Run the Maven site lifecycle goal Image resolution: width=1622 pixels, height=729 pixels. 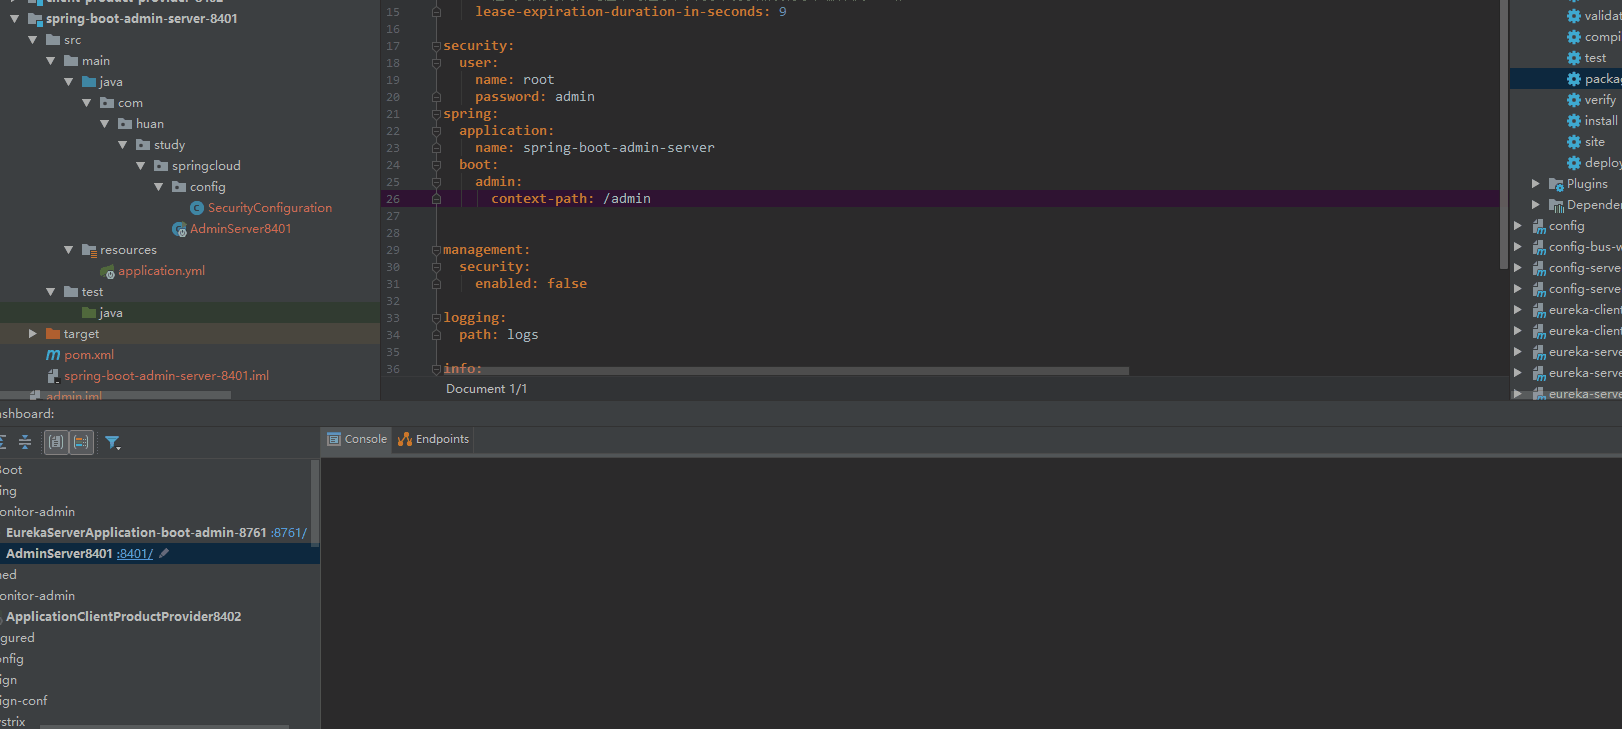pyautogui.click(x=1585, y=142)
